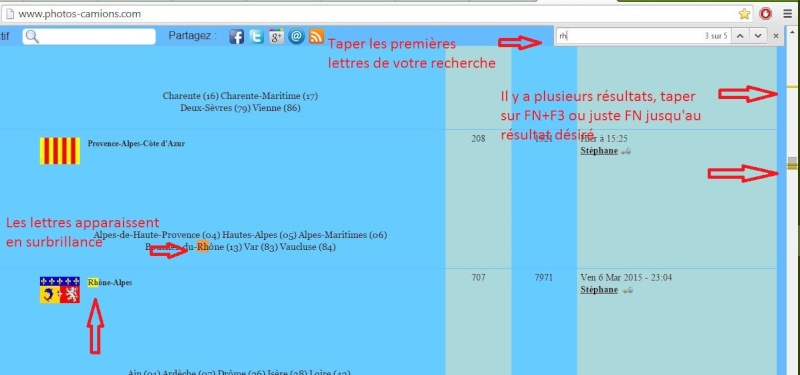Click the Provence-Alpes-Côte d'Azur flag image
Screen dimensions: 800x375
pyautogui.click(x=60, y=151)
